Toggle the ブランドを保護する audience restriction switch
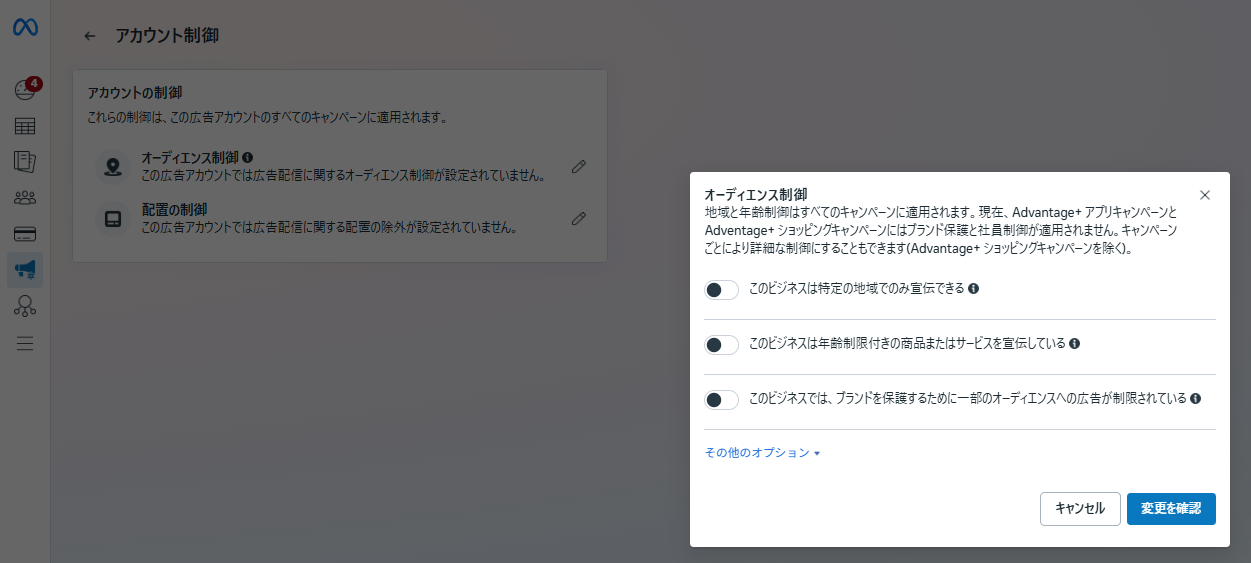The image size is (1251, 563). [721, 400]
